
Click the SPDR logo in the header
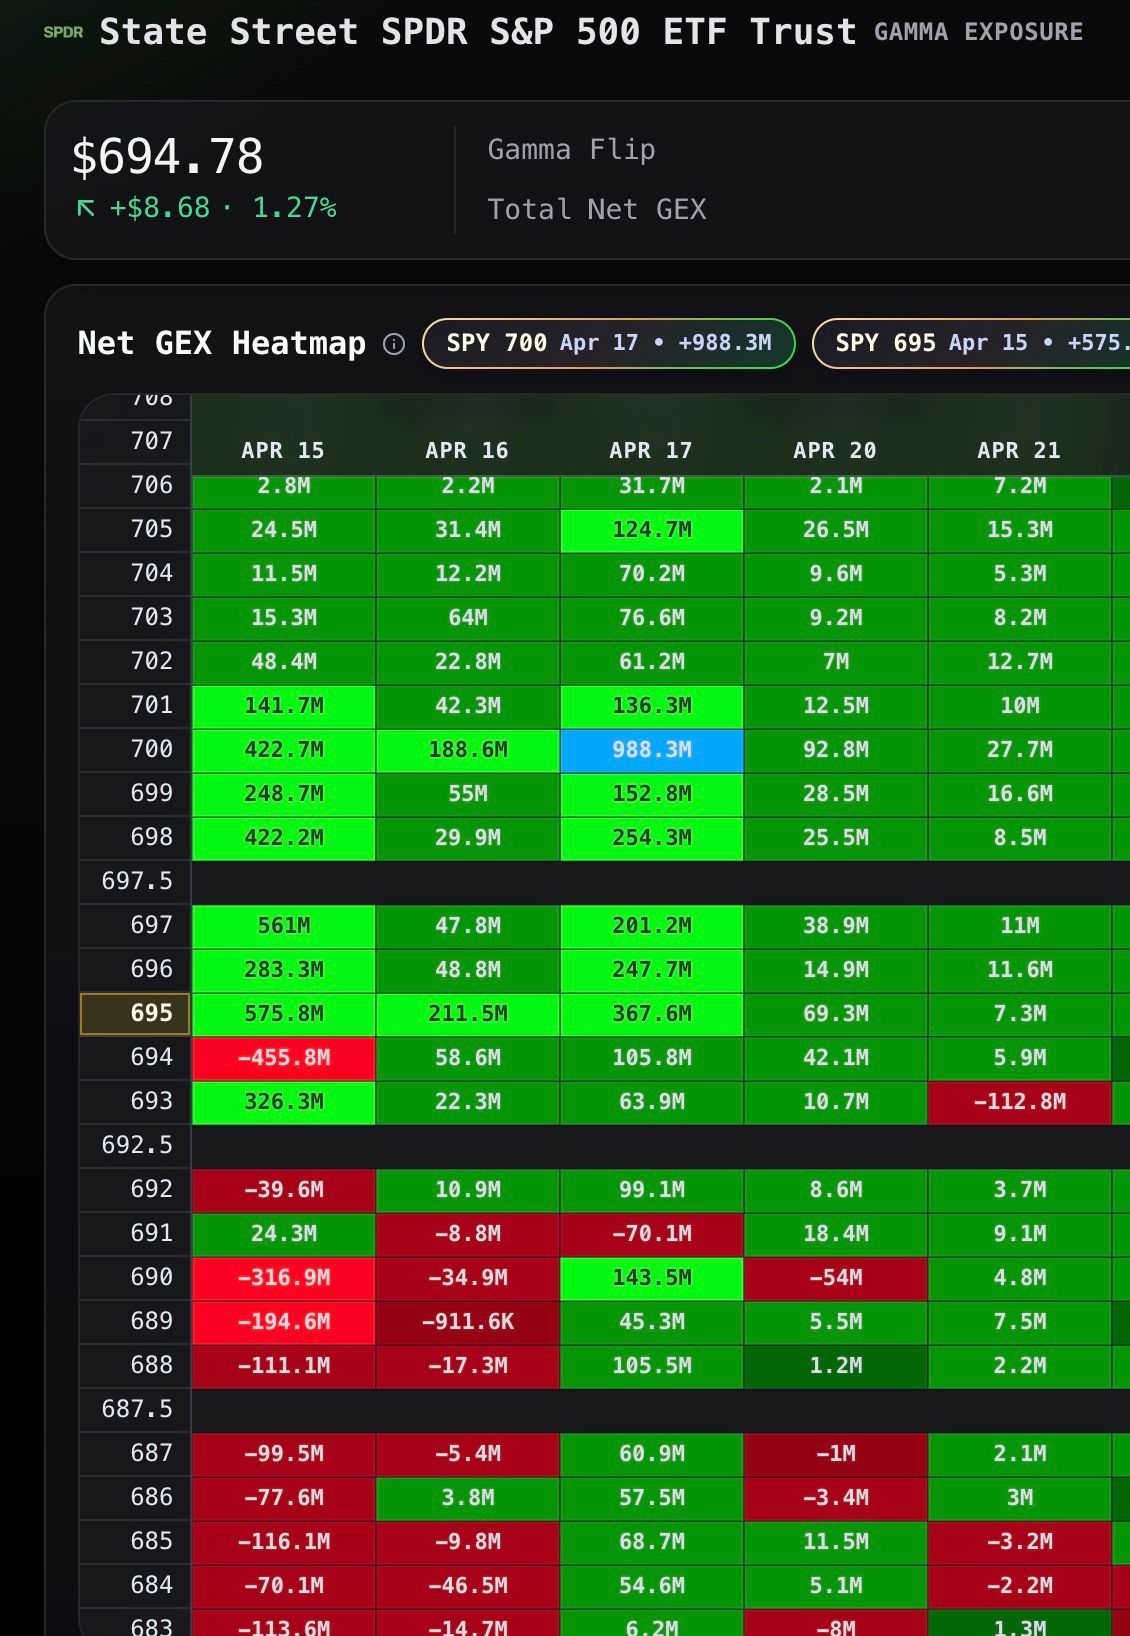pyautogui.click(x=63, y=32)
